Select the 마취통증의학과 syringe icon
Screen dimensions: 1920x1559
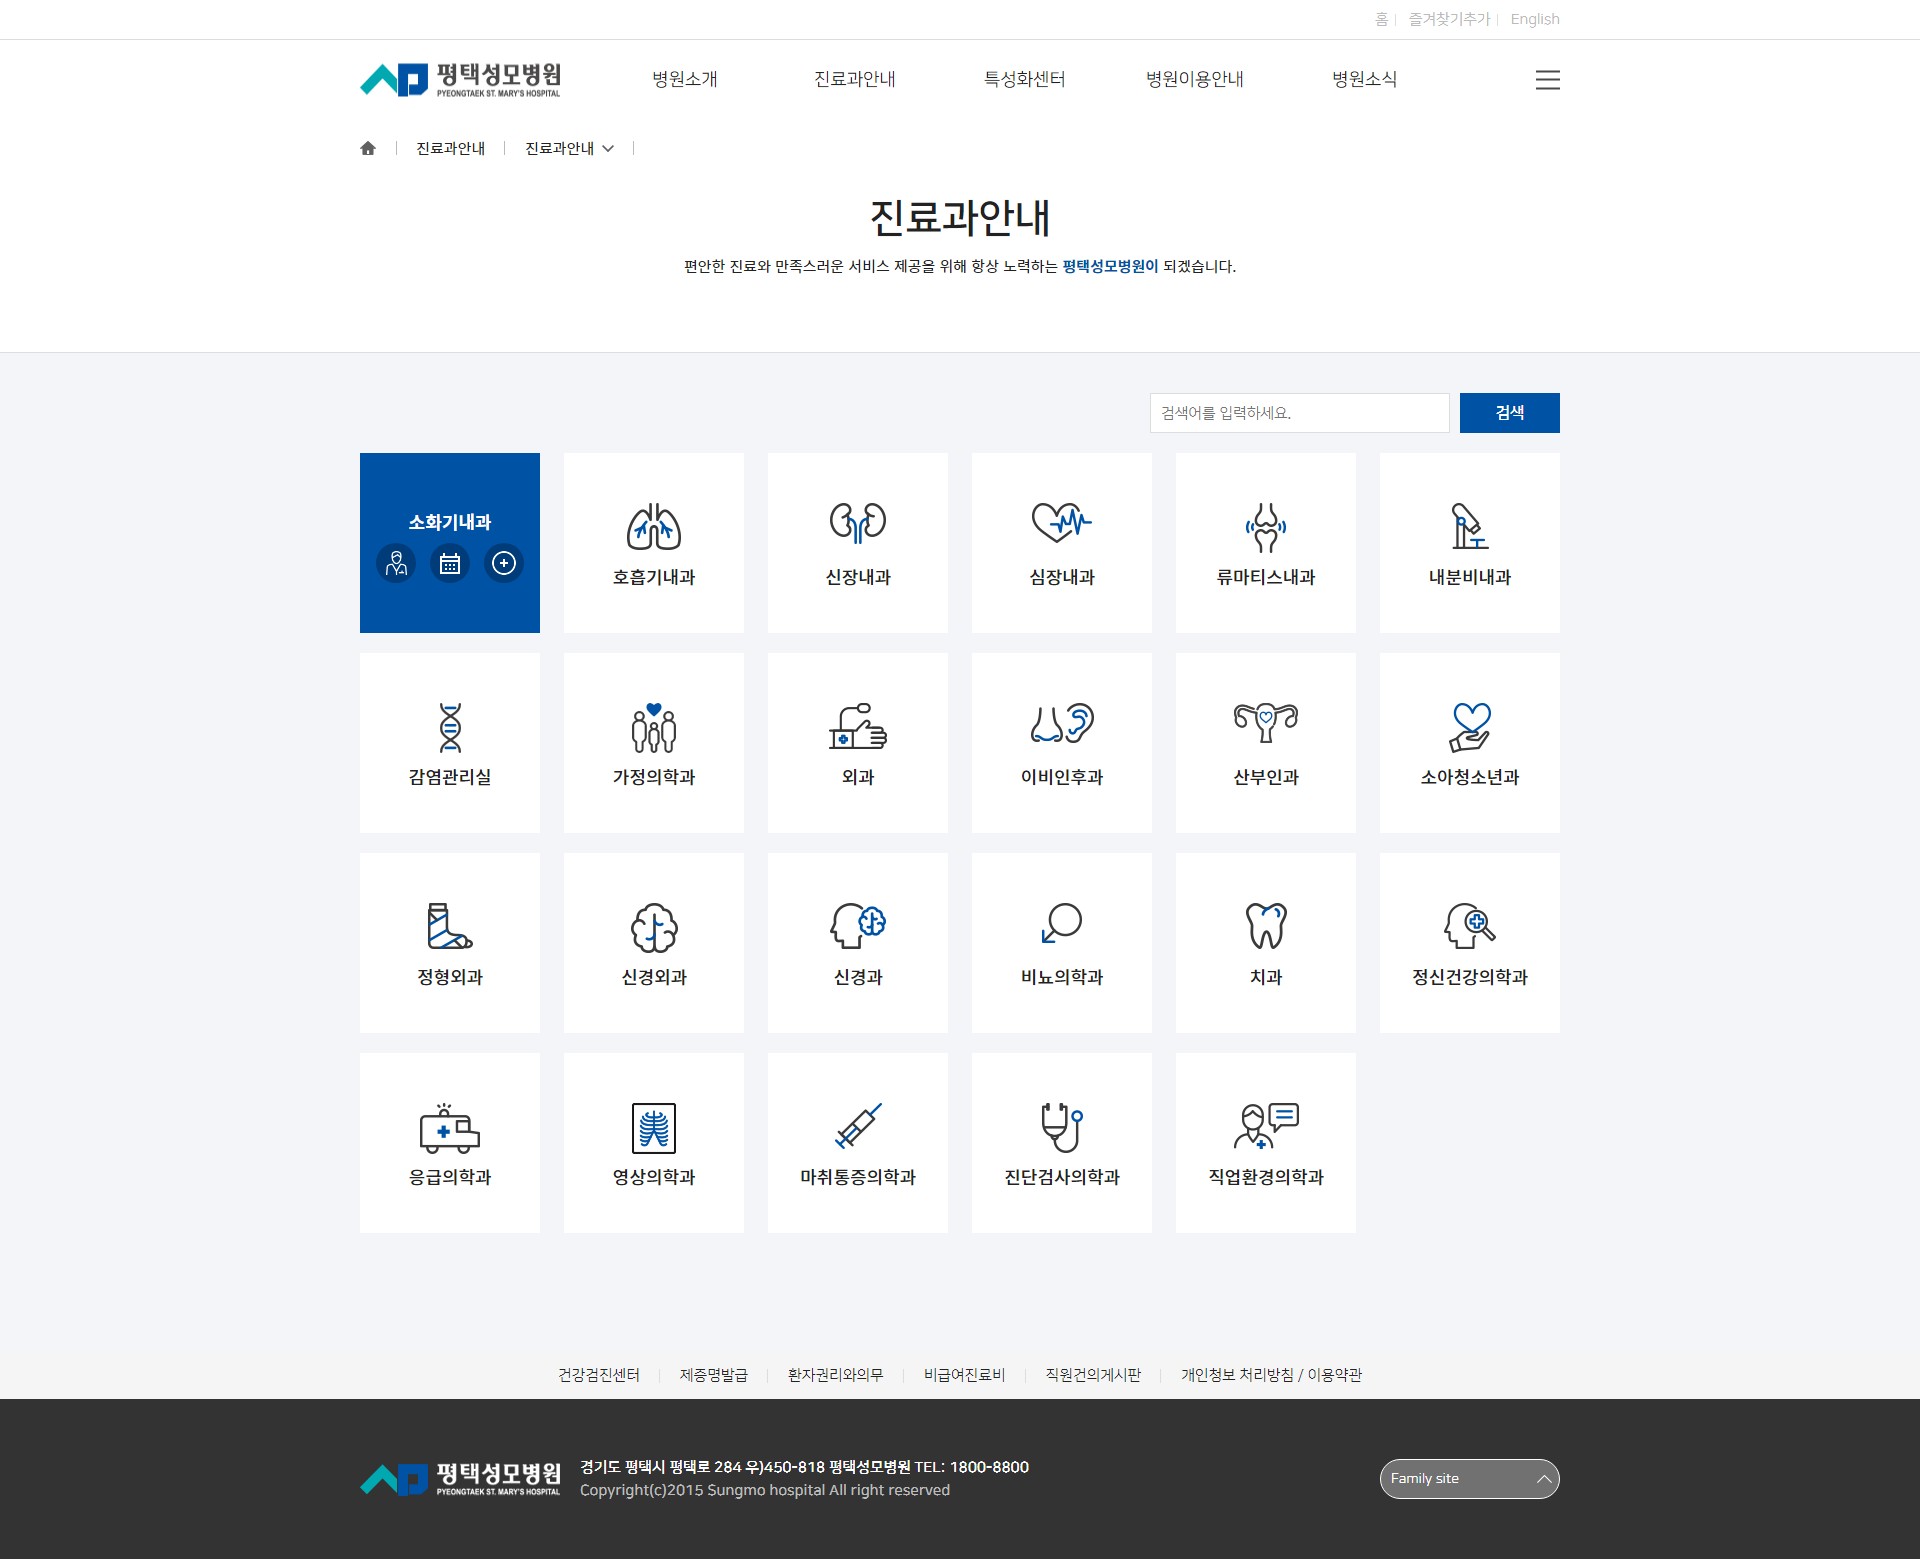(858, 1126)
